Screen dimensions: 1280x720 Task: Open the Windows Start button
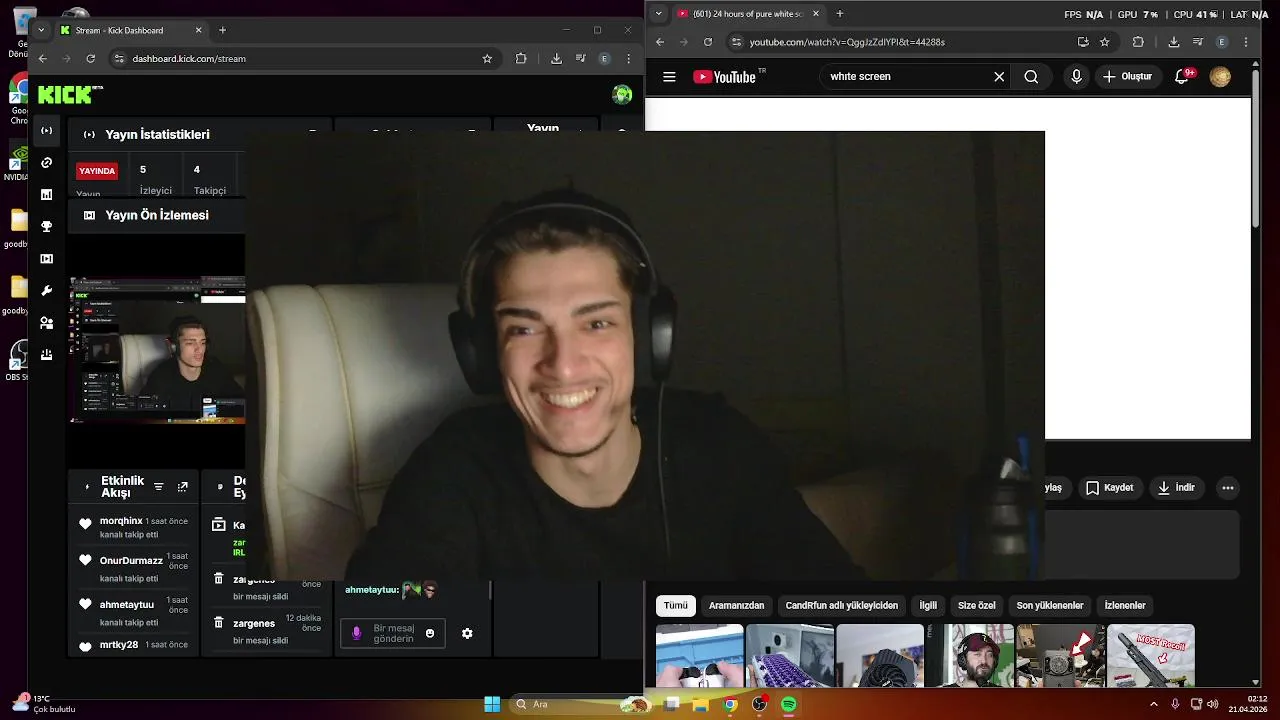[492, 704]
